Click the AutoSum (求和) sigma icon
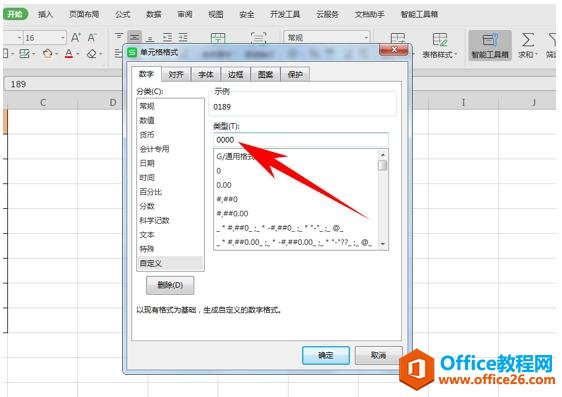This screenshot has width=562, height=397. 528,39
